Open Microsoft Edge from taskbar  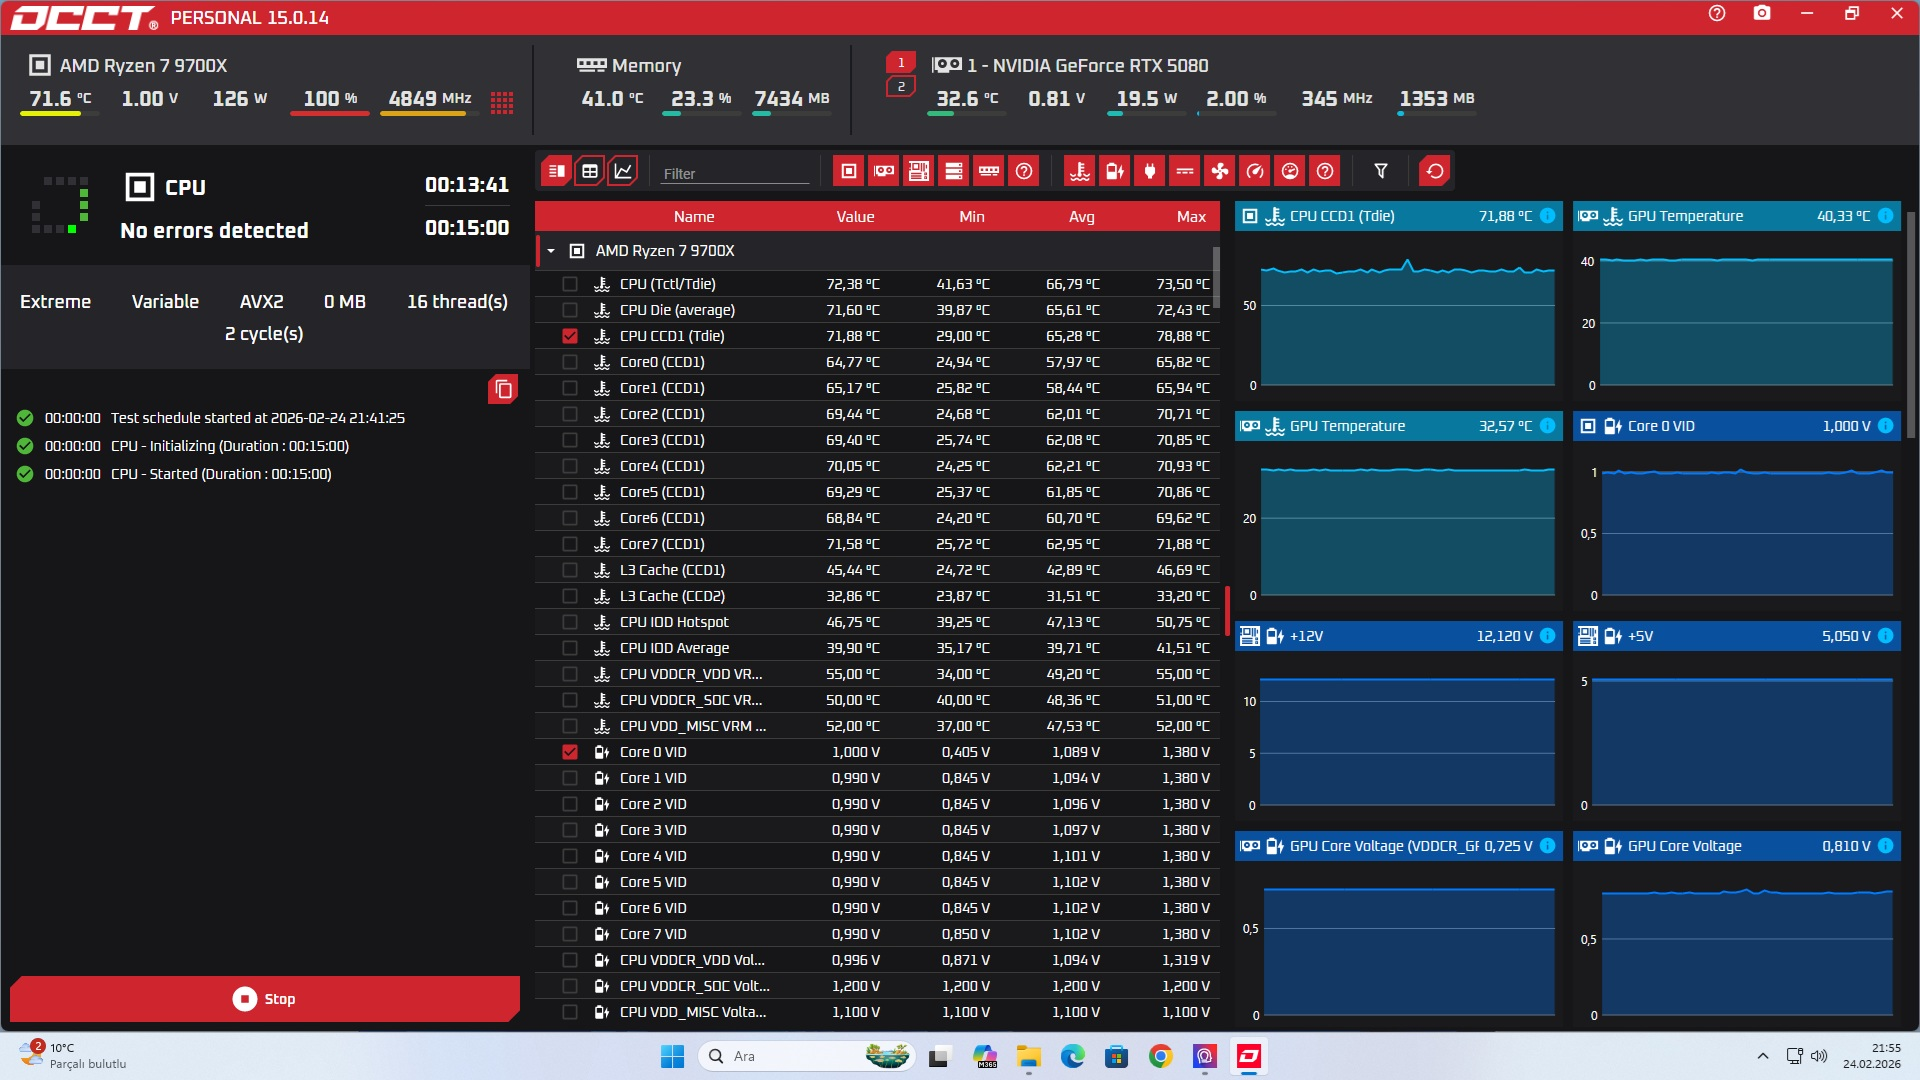click(1072, 1056)
